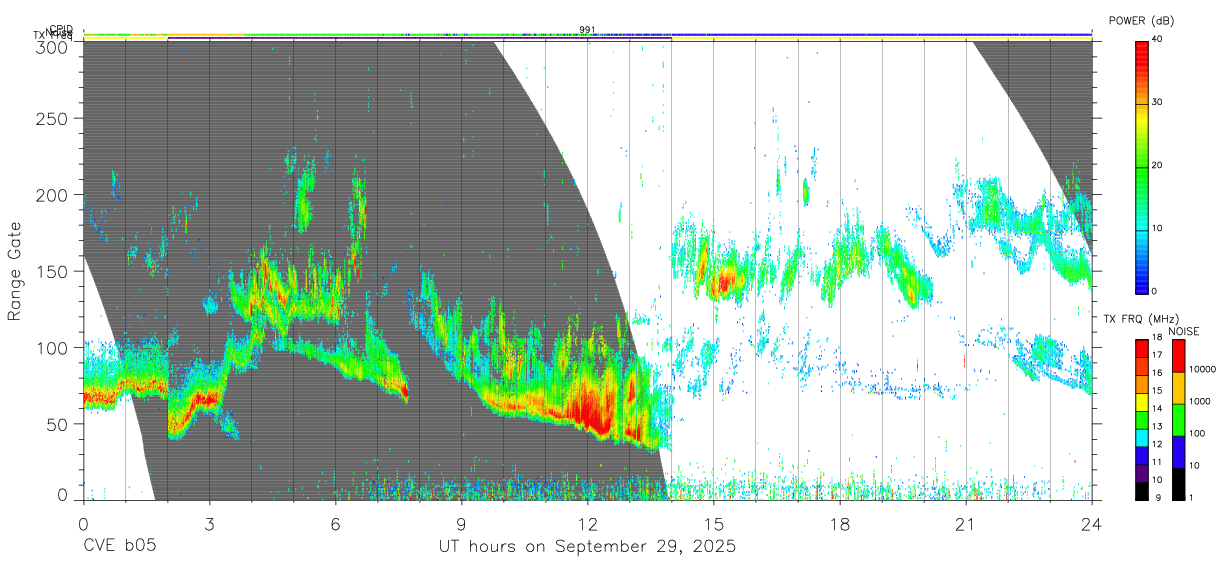Click the 15 label on the TX FRQ scale
Screen dimensions: 1228x567
1156,391
